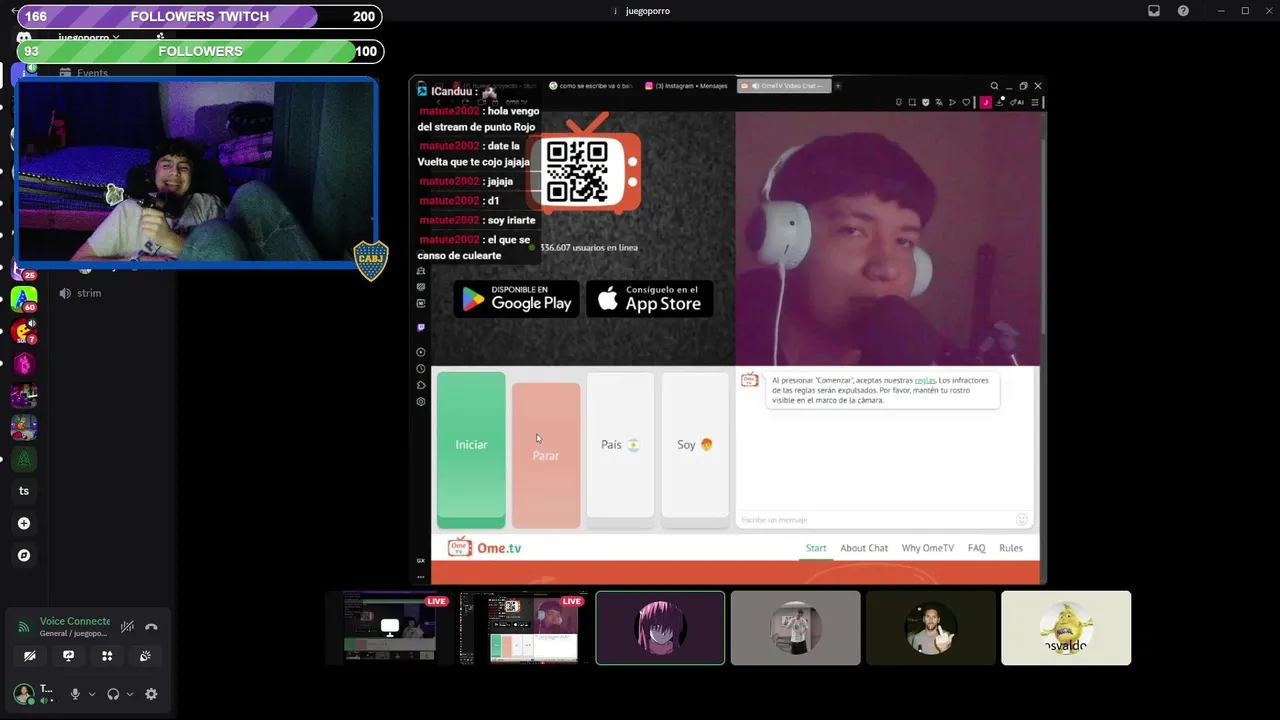
Task: Click the Google Play download badge
Action: click(518, 298)
